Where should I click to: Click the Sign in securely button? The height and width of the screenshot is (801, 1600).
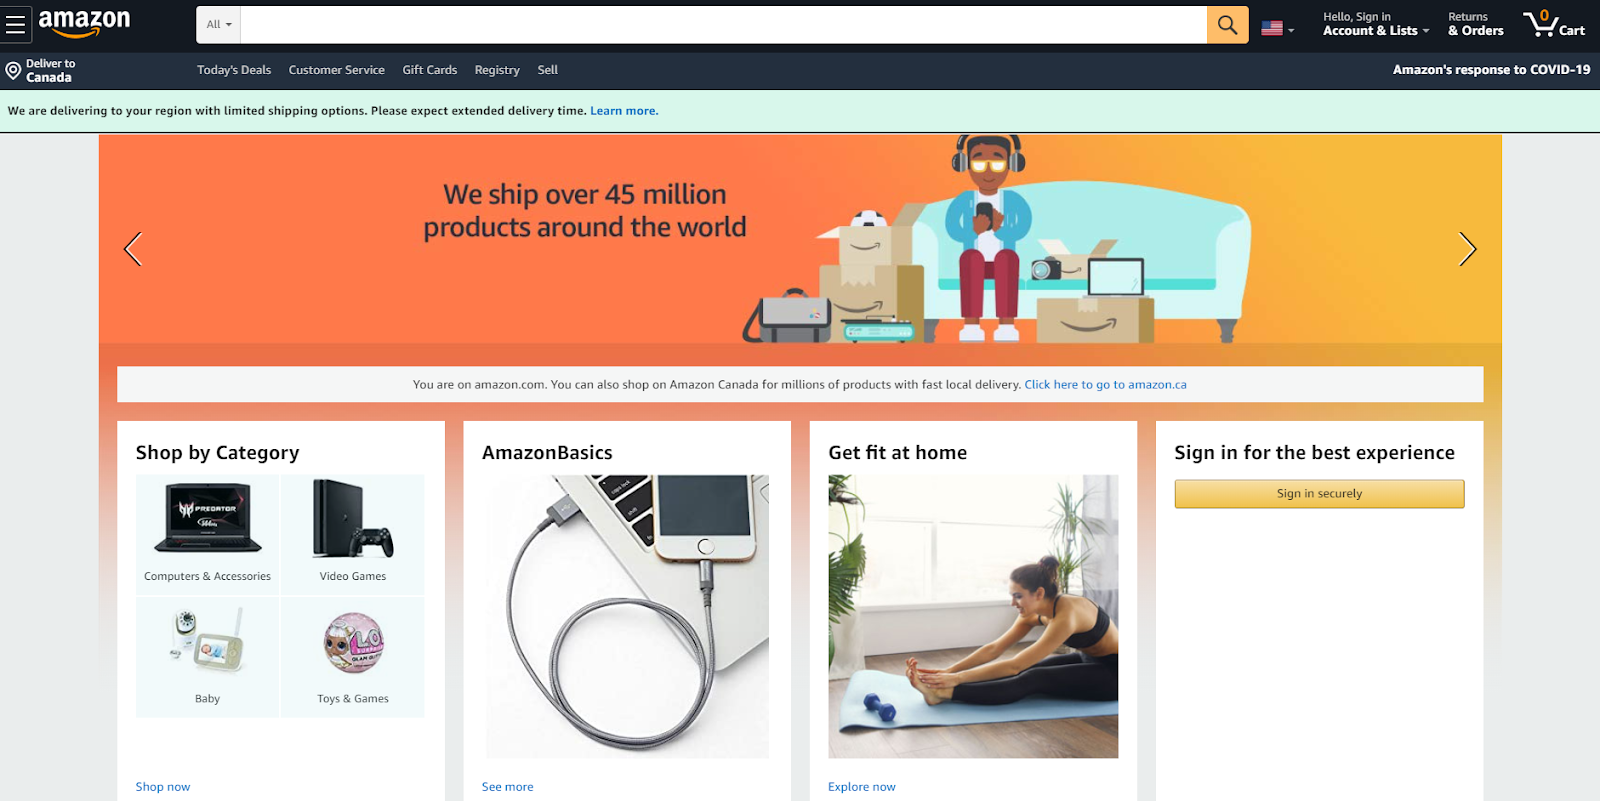pos(1319,494)
